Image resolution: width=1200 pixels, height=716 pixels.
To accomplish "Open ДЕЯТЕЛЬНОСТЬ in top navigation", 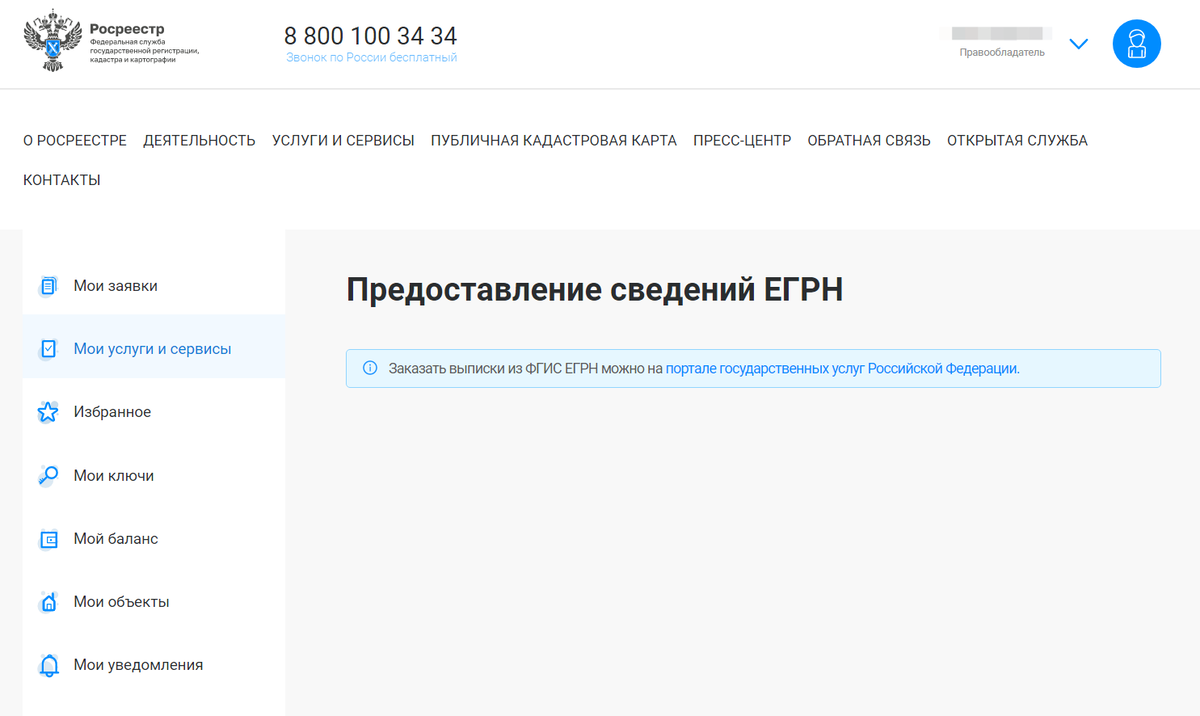I will coord(199,141).
